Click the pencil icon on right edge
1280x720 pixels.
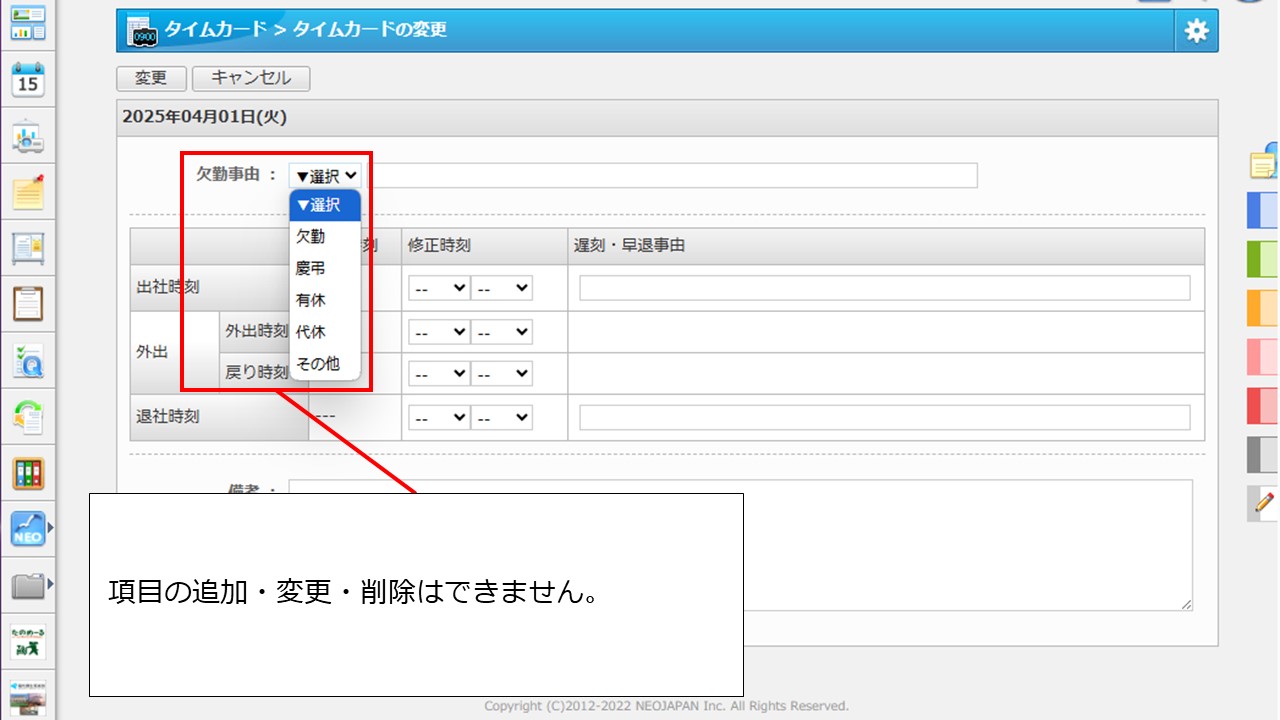click(1265, 503)
